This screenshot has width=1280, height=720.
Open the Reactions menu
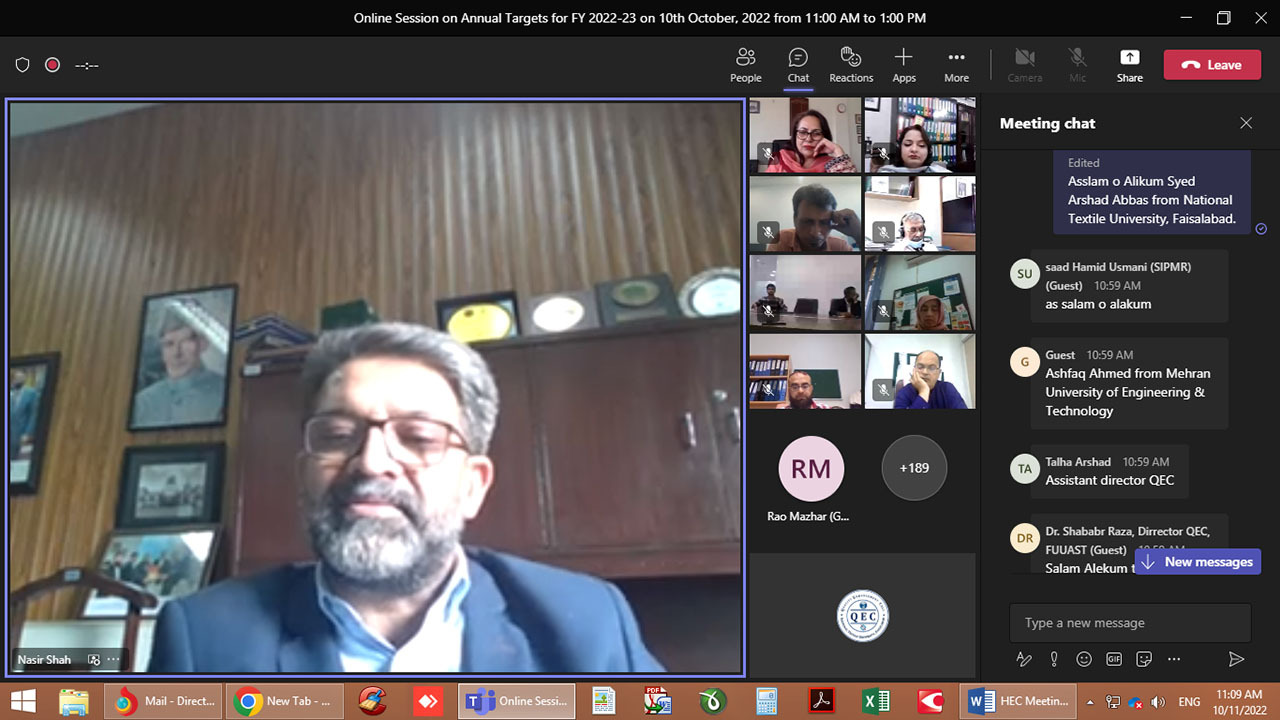[851, 65]
